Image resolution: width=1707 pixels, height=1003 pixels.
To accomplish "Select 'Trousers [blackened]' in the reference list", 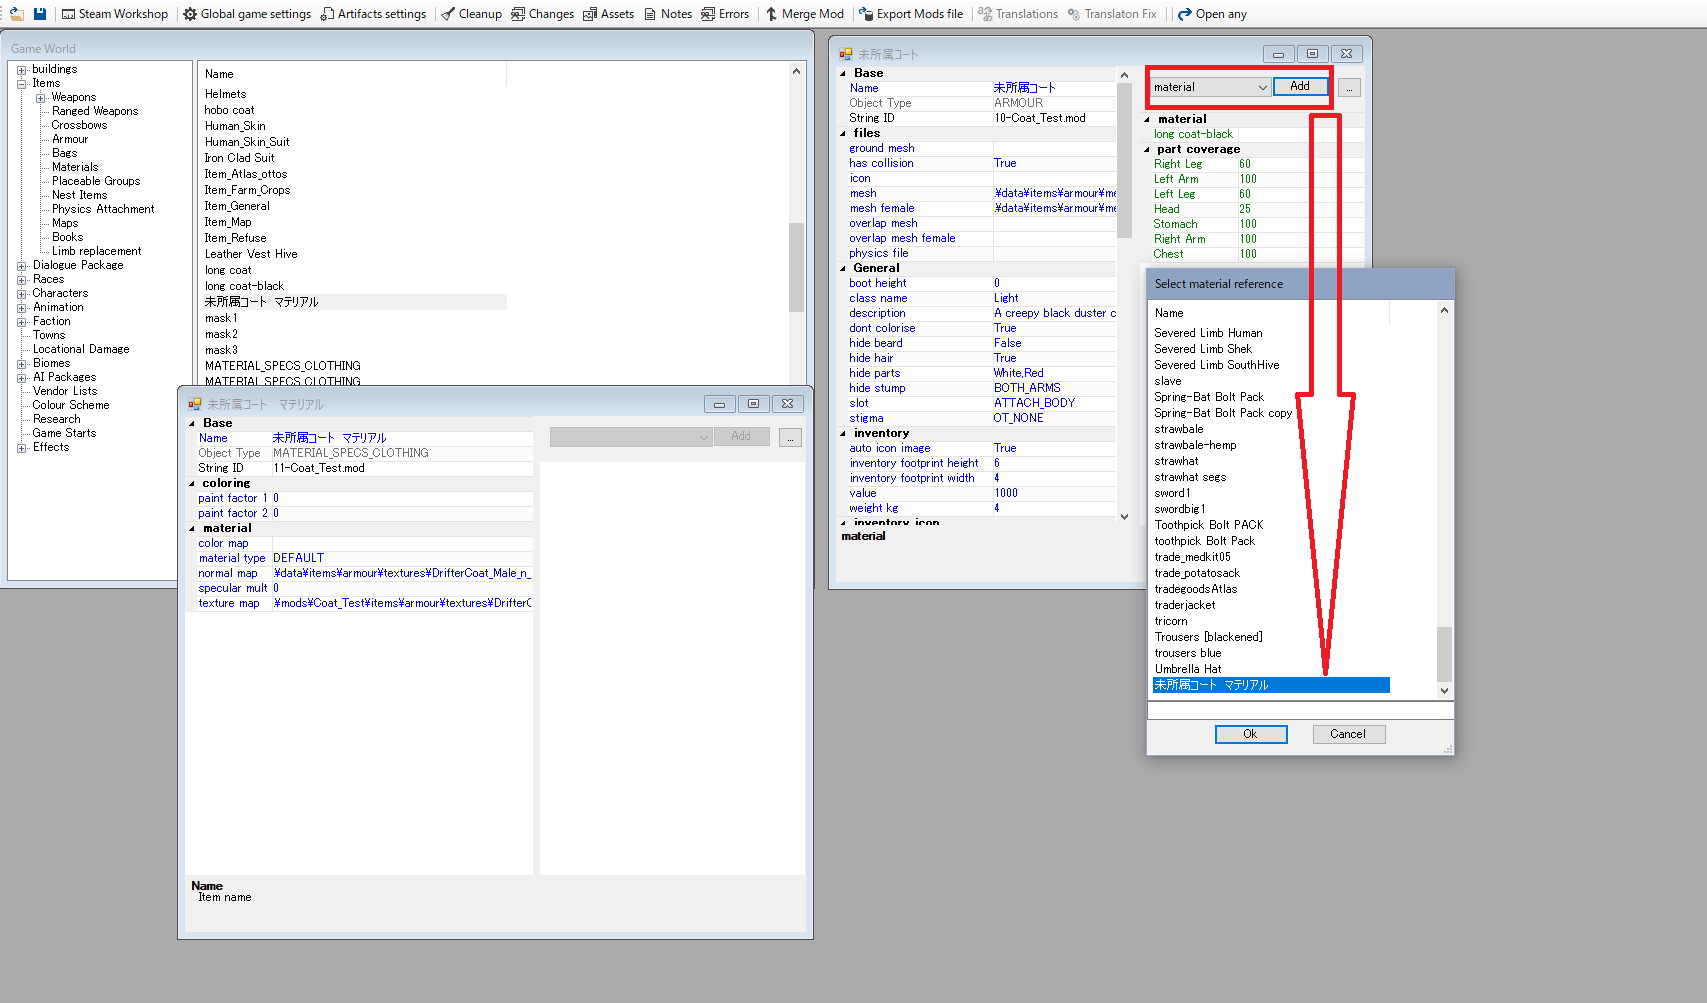I will (1208, 637).
